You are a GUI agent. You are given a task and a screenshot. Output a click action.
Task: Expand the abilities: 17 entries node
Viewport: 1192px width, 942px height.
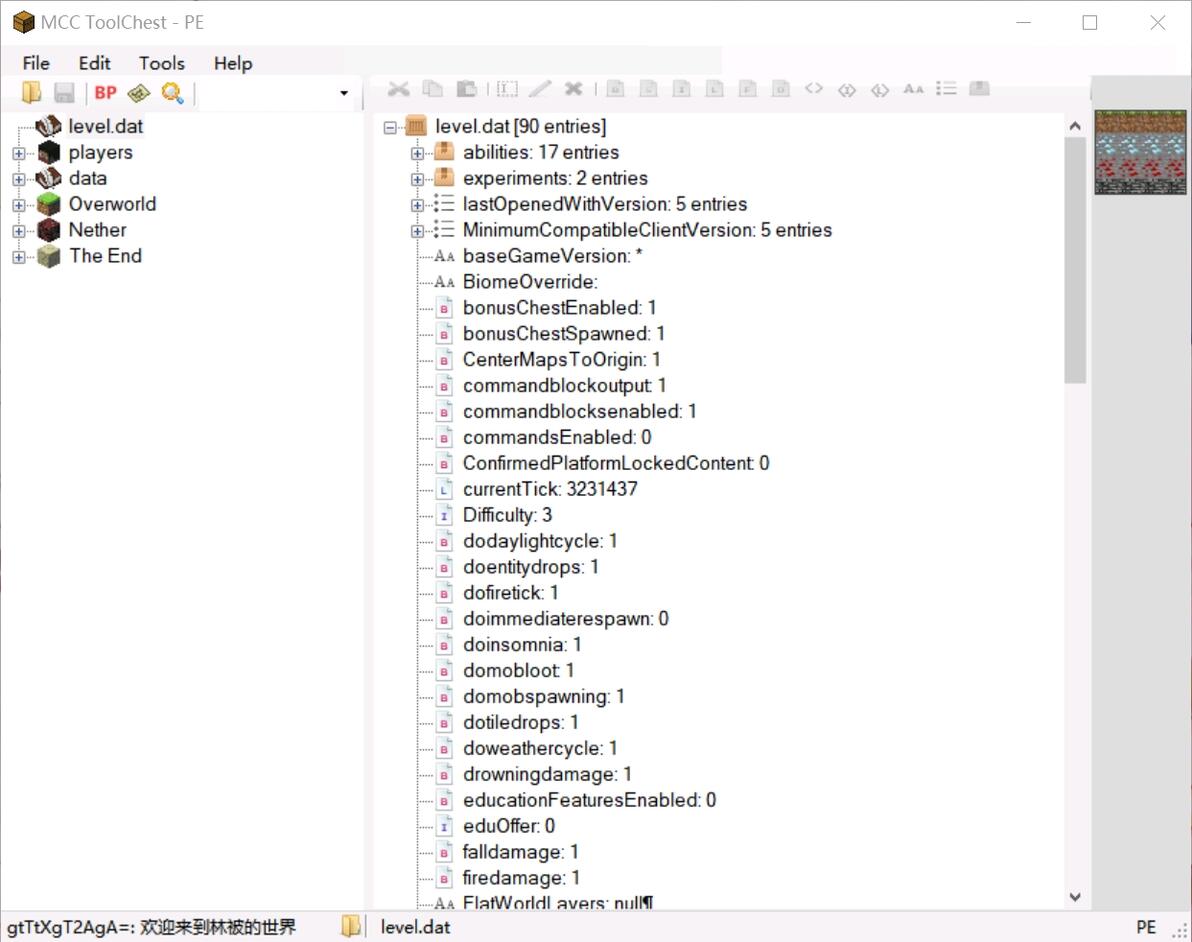(x=418, y=153)
